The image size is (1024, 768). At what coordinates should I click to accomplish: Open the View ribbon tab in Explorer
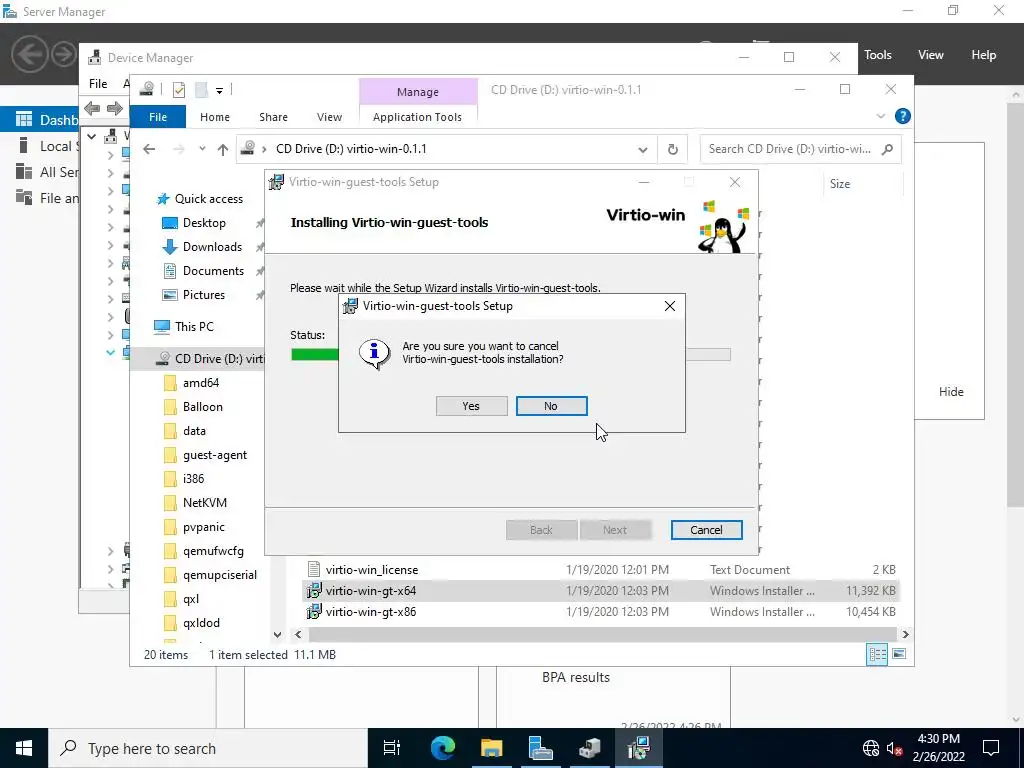[x=329, y=117]
